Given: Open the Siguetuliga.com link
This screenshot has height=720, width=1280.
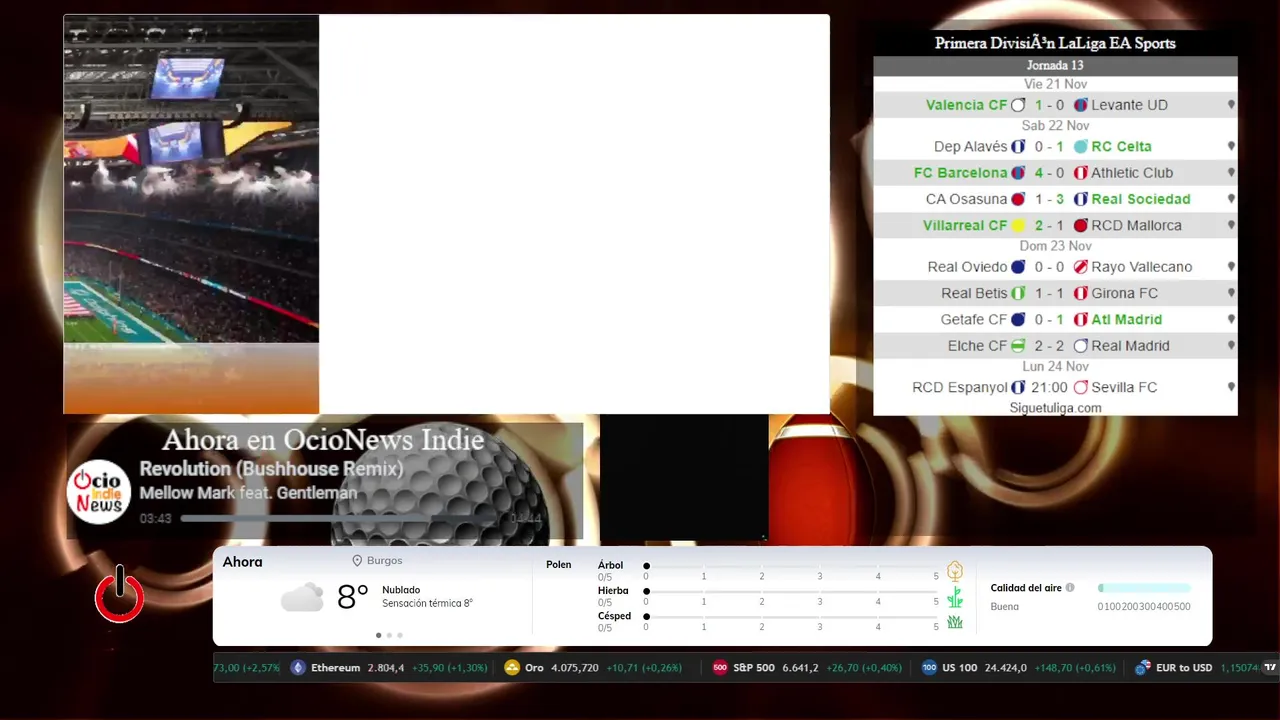Looking at the screenshot, I should pos(1055,408).
